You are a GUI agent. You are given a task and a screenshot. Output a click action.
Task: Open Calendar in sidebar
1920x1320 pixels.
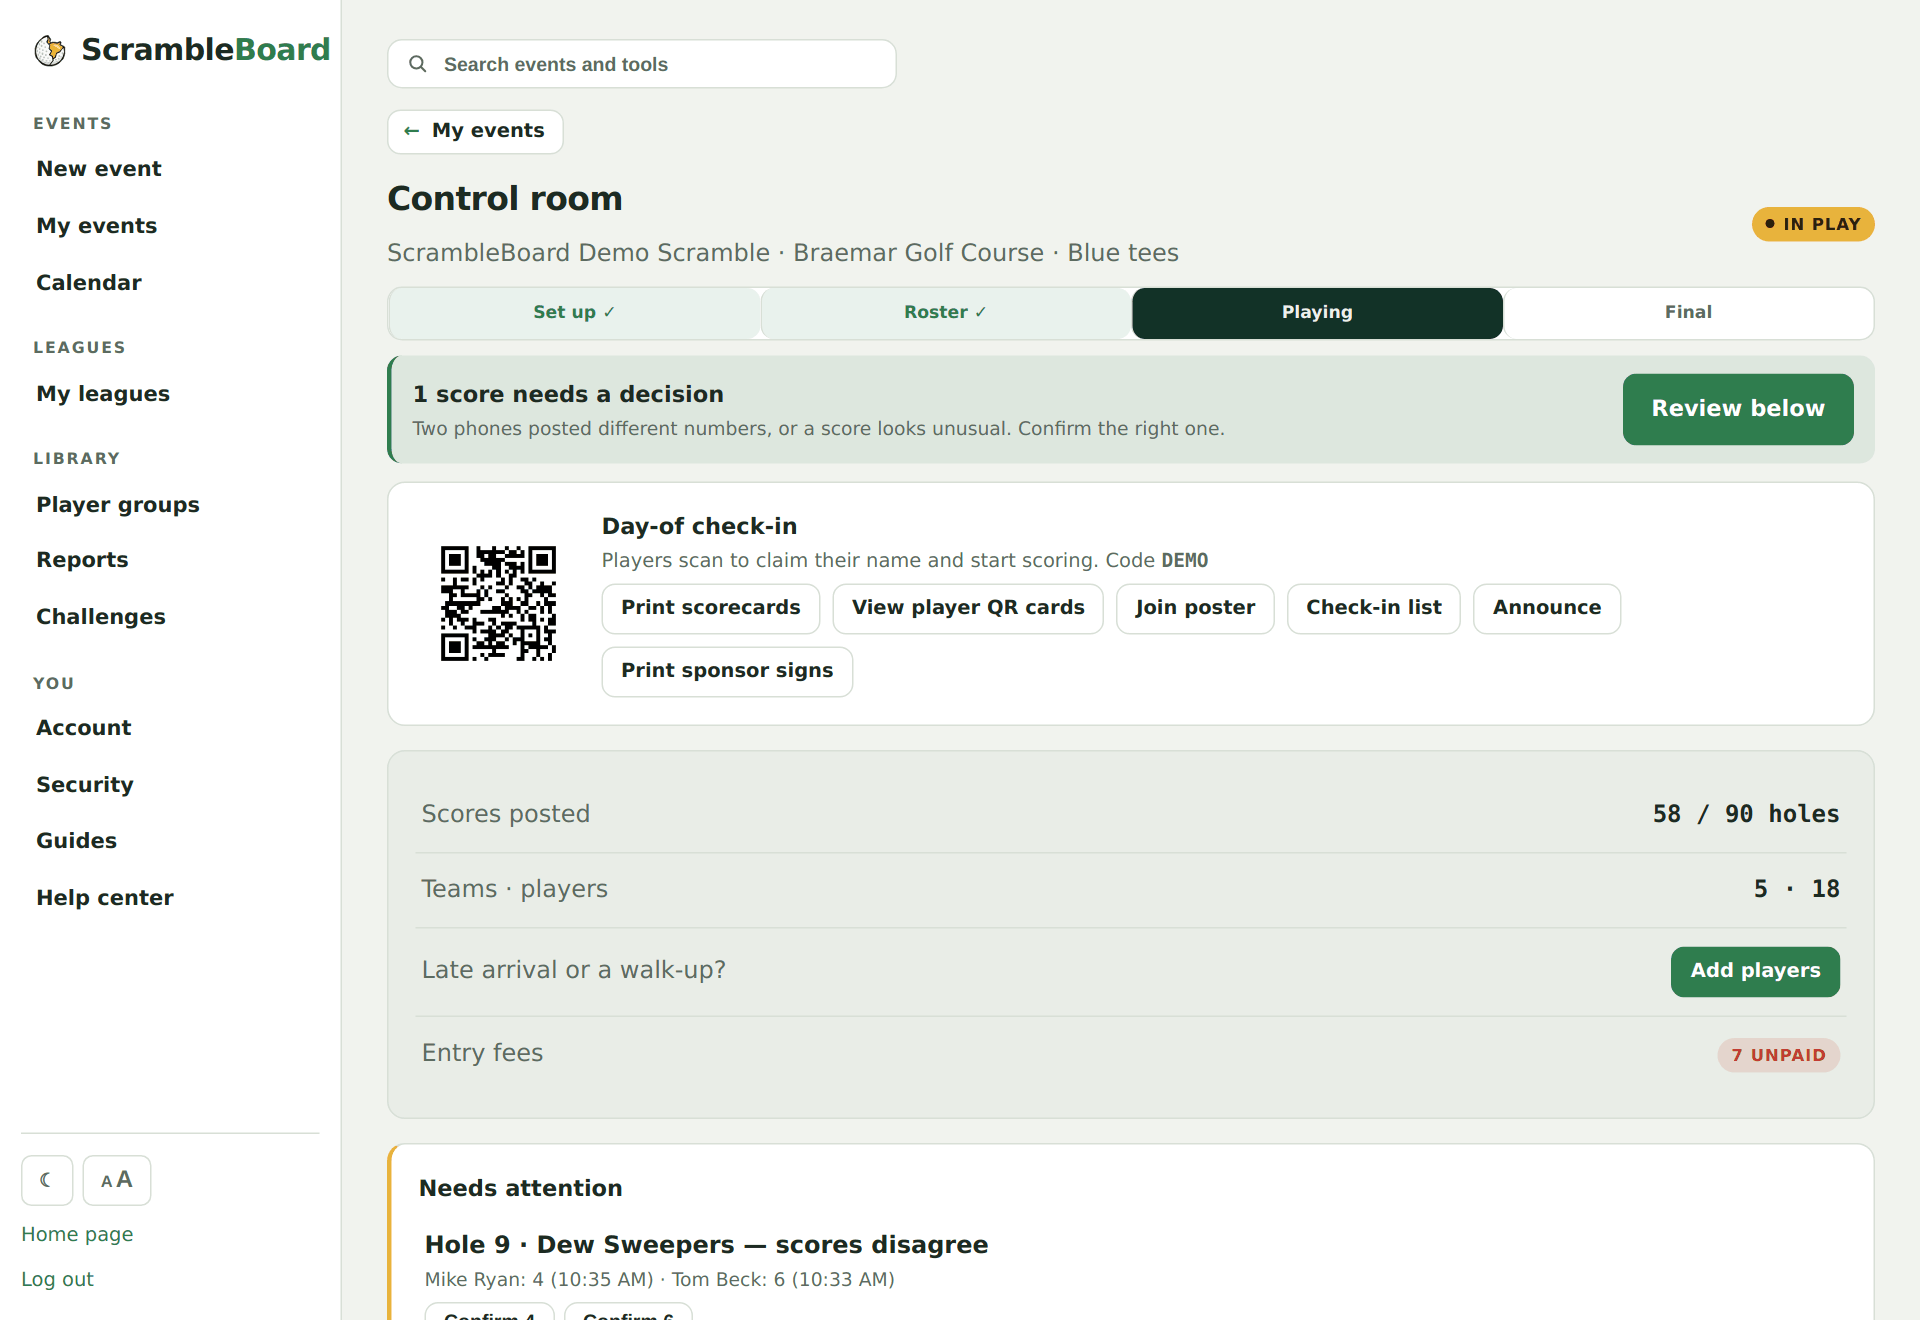[89, 283]
